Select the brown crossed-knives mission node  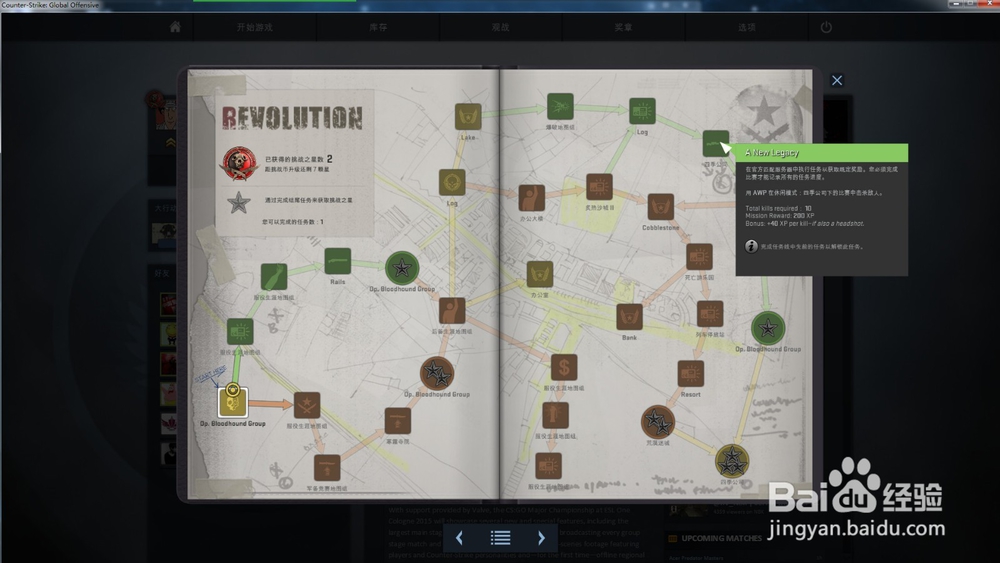tap(306, 406)
